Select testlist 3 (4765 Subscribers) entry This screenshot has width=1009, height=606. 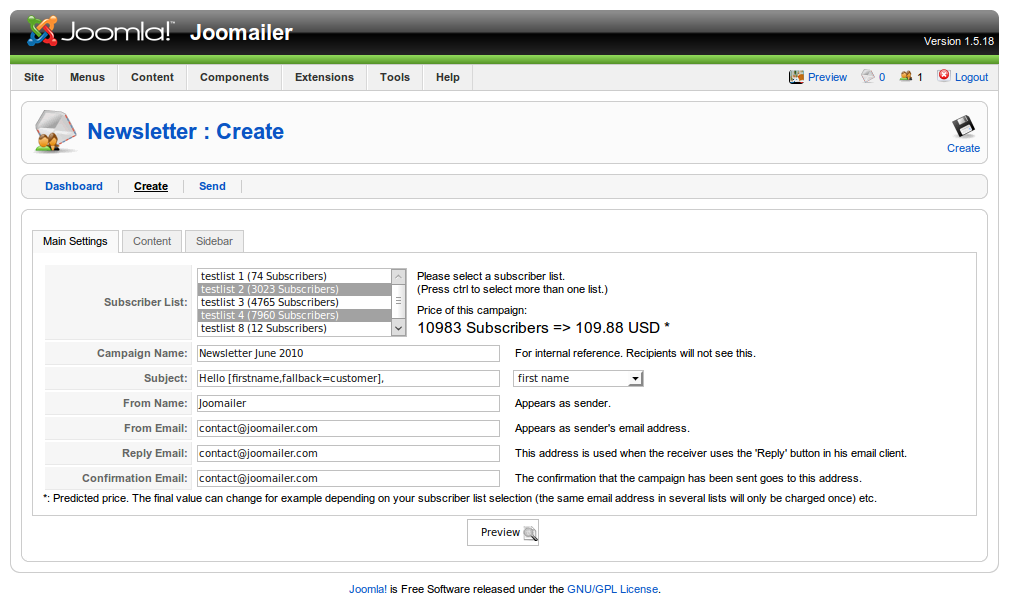pyautogui.click(x=268, y=302)
